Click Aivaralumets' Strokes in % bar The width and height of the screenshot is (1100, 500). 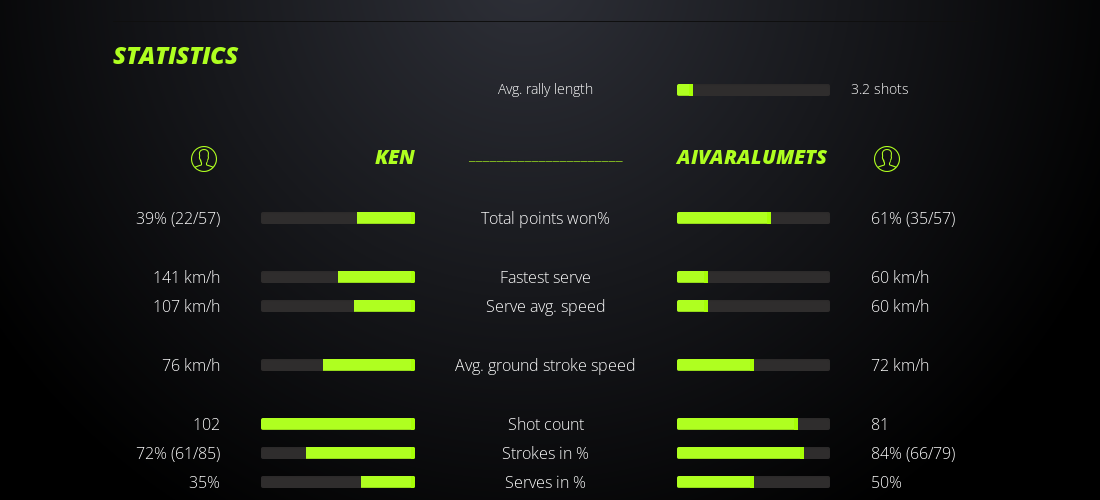(x=753, y=453)
